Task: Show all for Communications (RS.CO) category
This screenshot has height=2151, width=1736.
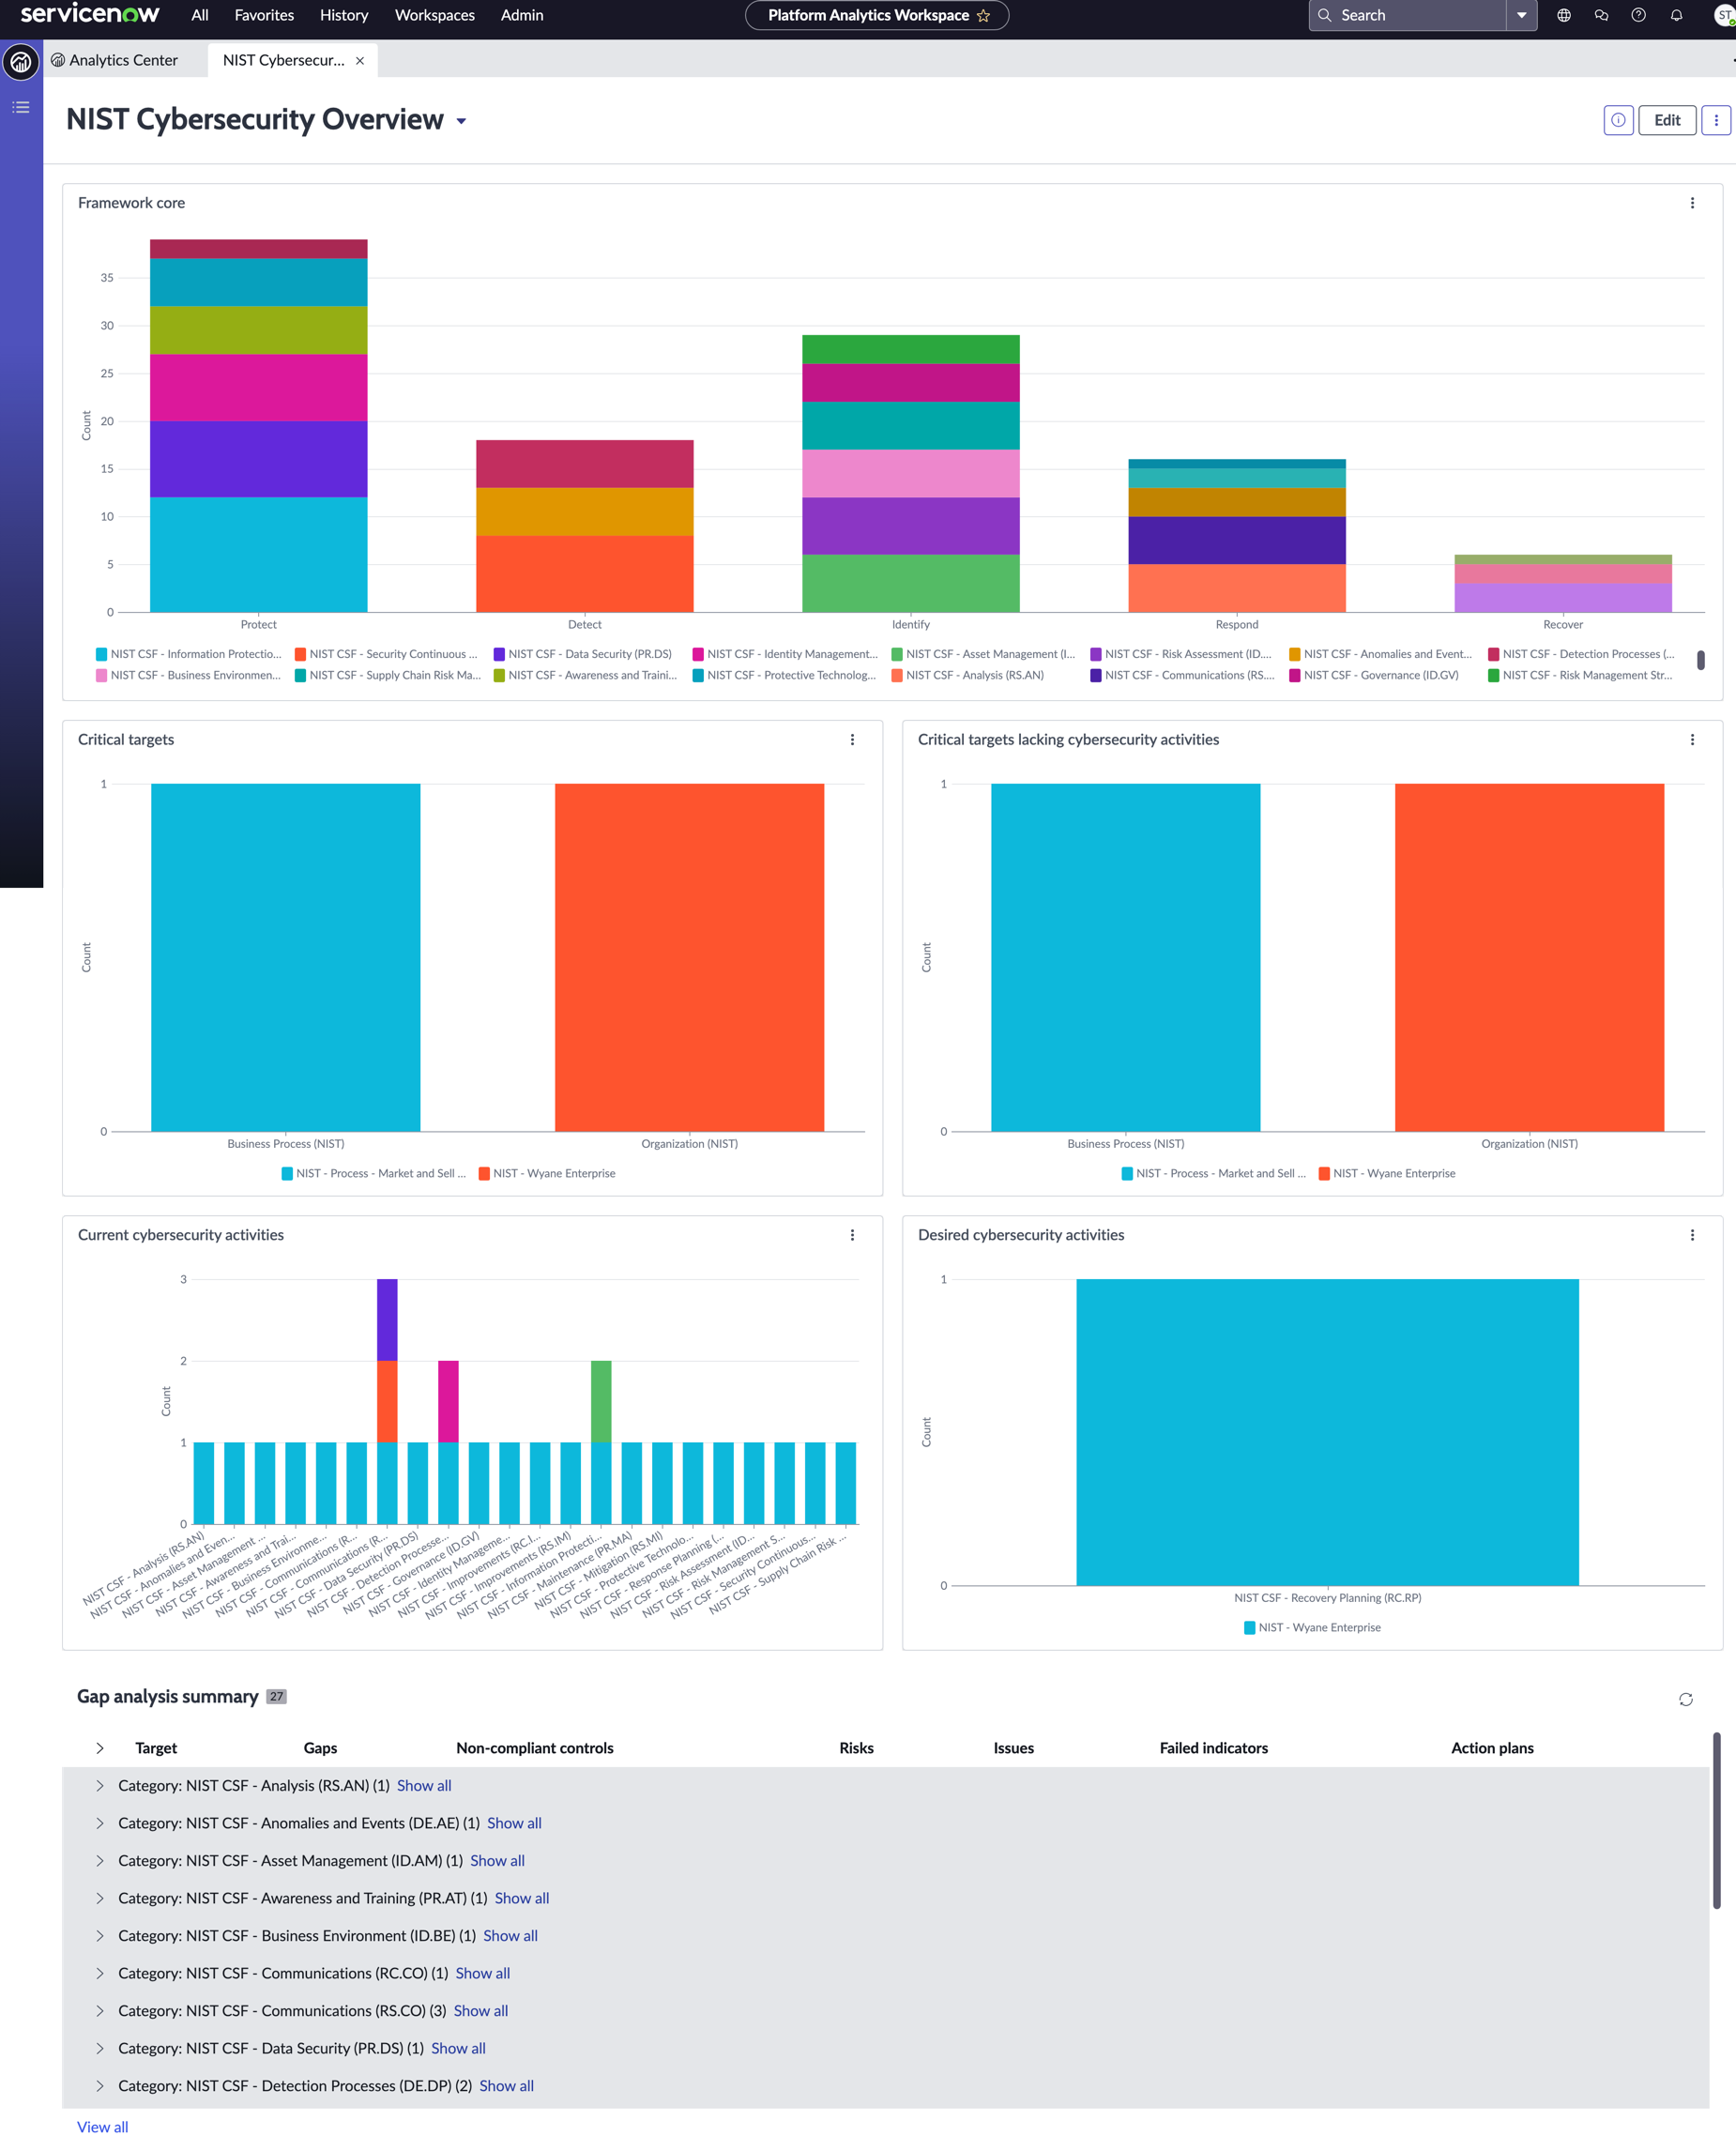Action: point(481,2011)
